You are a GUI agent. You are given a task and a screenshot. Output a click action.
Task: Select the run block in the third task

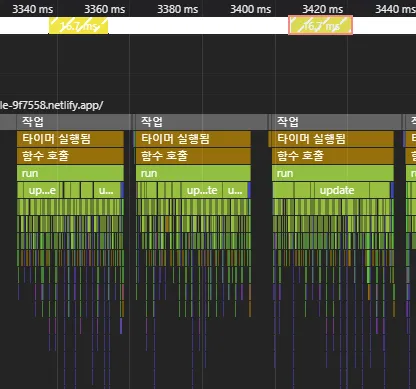[x=333, y=173]
